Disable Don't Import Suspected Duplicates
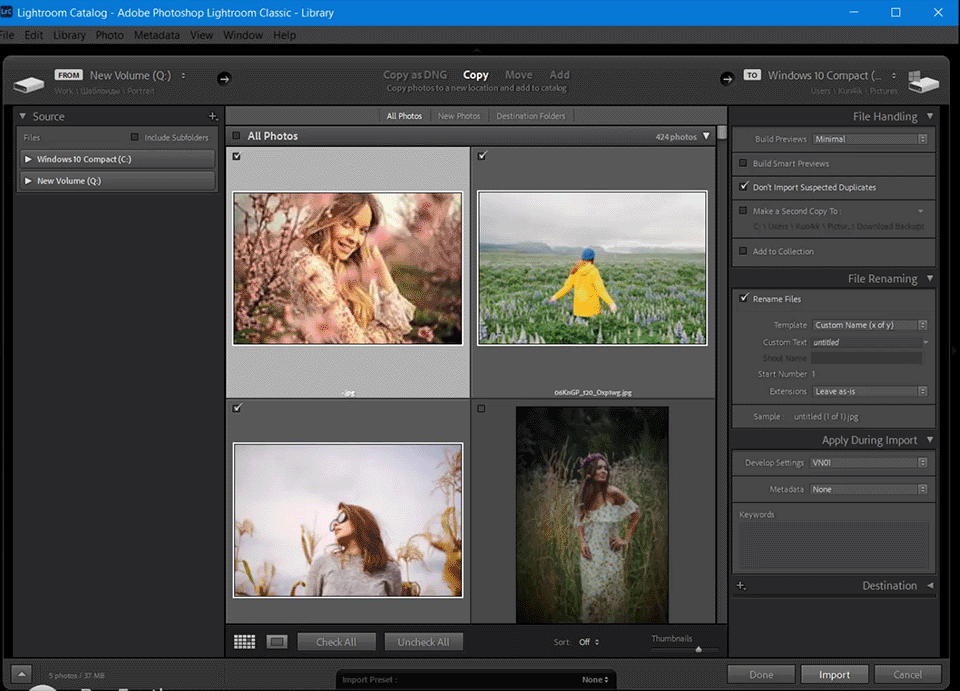960x691 pixels. pyautogui.click(x=743, y=186)
